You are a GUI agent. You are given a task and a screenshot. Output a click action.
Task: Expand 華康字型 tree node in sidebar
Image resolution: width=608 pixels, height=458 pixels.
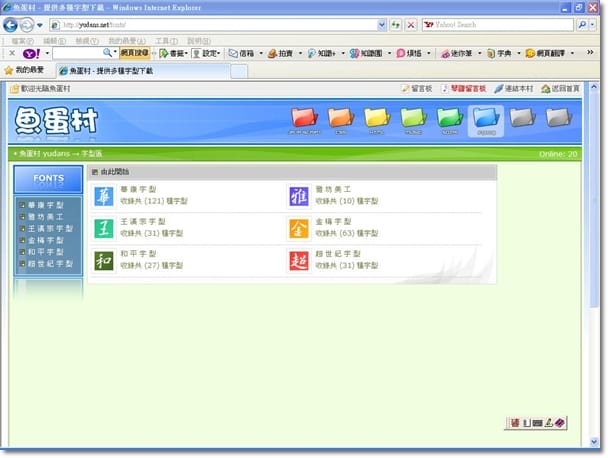(x=21, y=205)
